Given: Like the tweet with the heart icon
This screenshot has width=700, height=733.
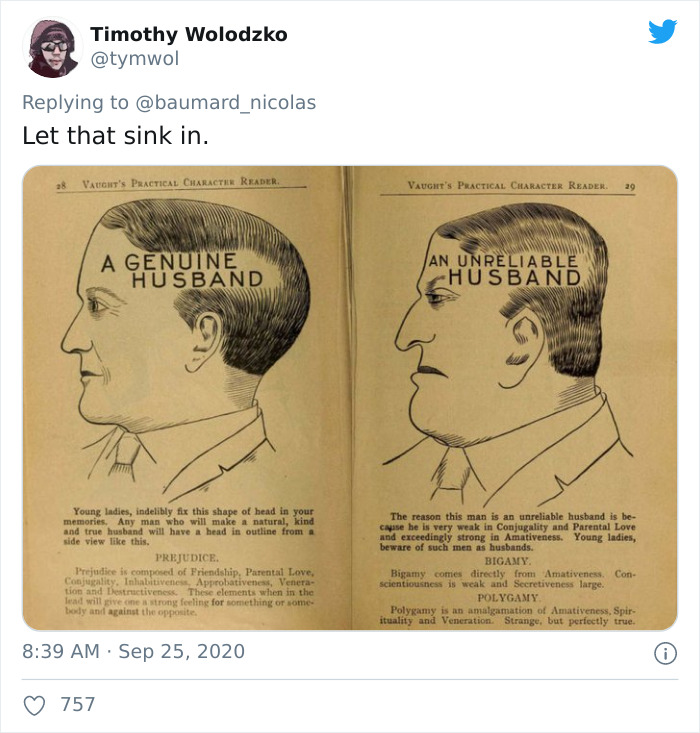Looking at the screenshot, I should click(35, 705).
